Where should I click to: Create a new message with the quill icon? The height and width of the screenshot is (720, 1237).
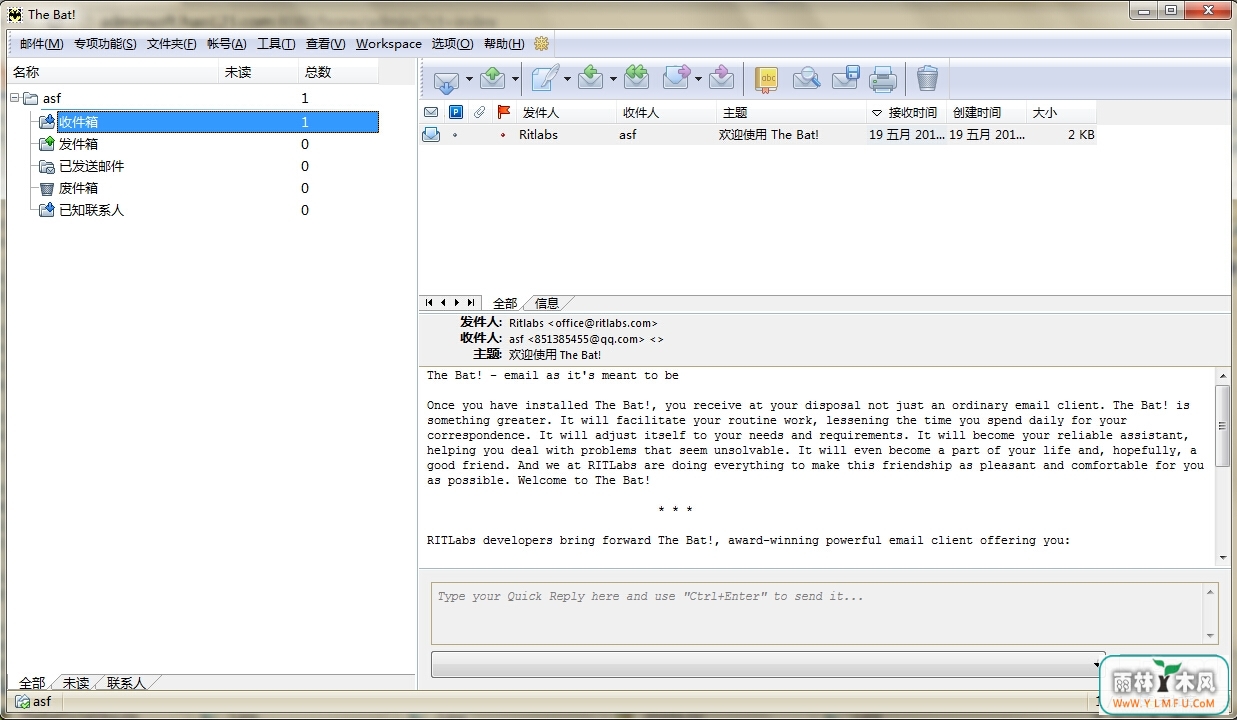[545, 78]
